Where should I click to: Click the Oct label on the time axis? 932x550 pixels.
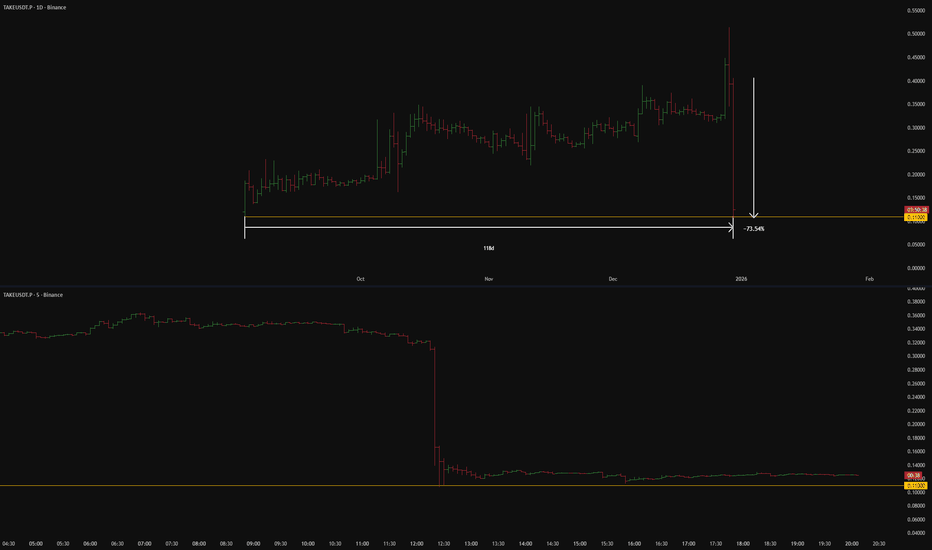[360, 279]
